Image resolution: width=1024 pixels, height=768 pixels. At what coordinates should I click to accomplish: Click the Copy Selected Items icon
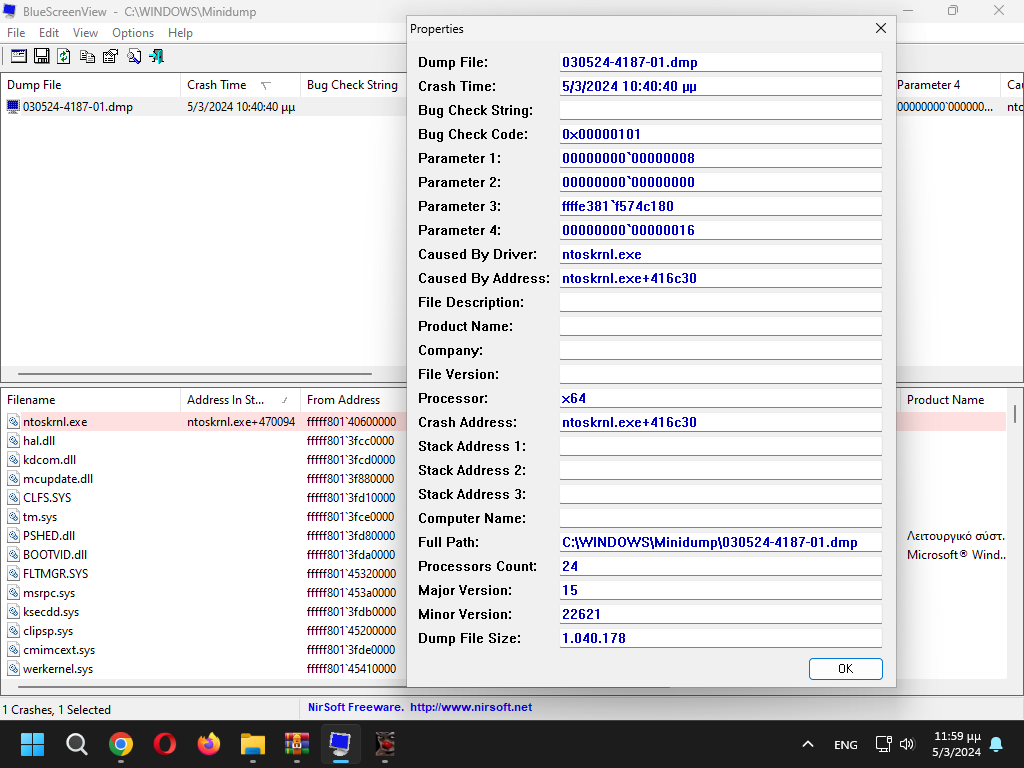(87, 56)
